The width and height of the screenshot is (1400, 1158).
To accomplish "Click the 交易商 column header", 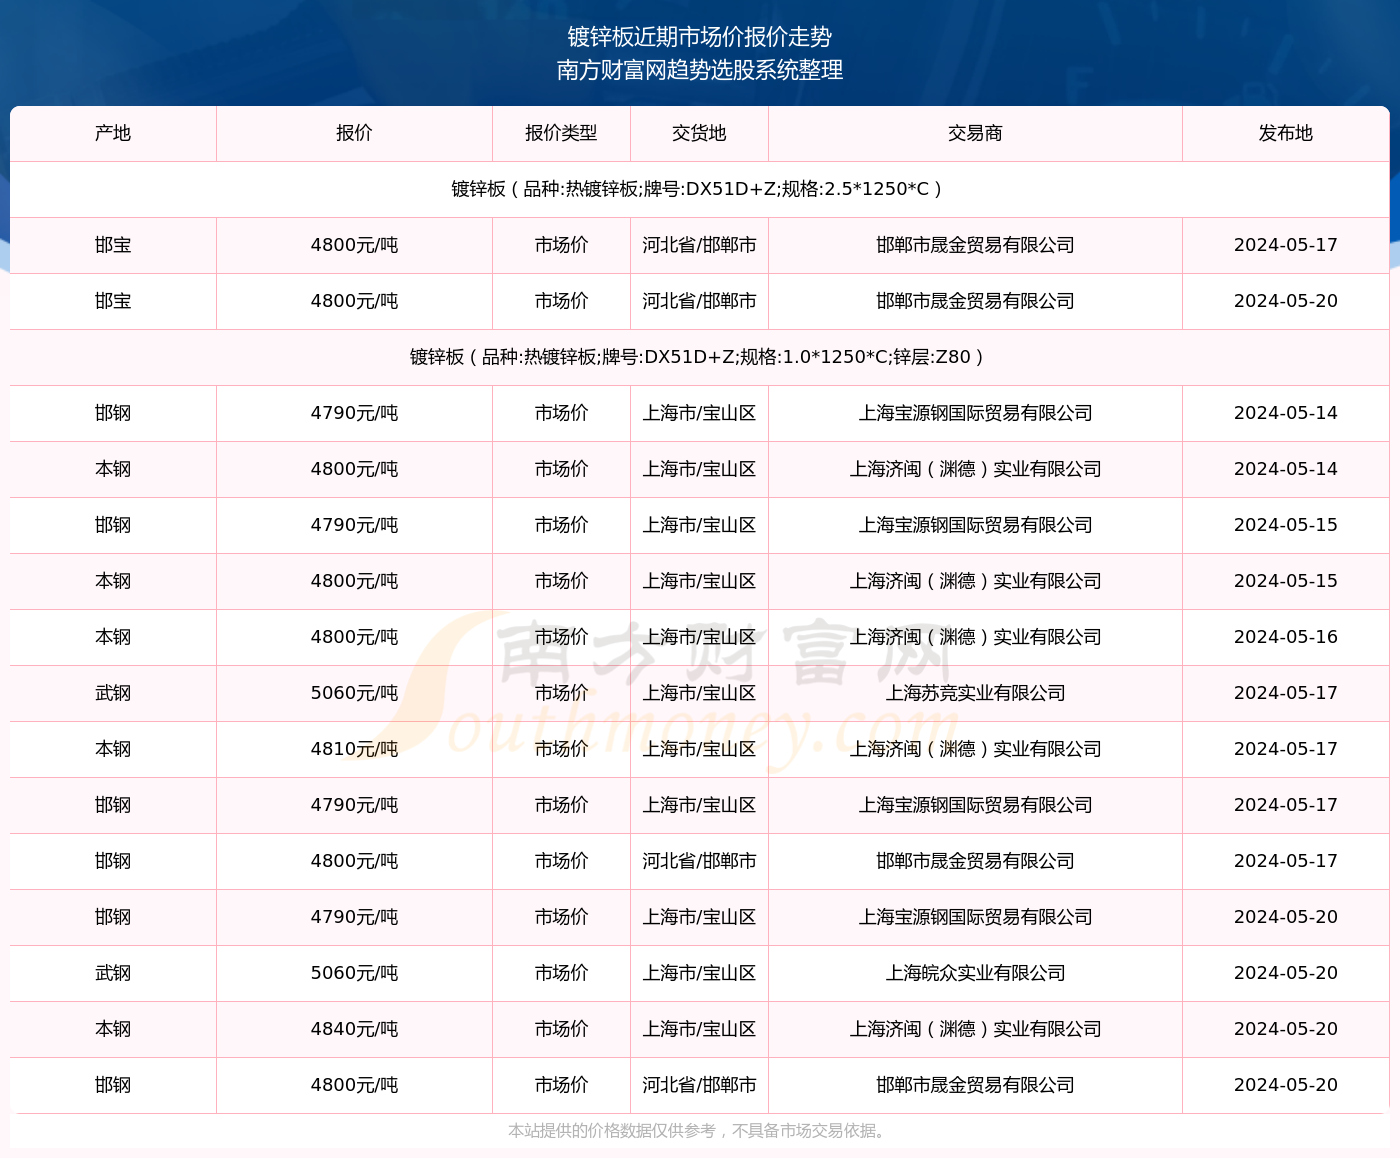I will pos(975,133).
